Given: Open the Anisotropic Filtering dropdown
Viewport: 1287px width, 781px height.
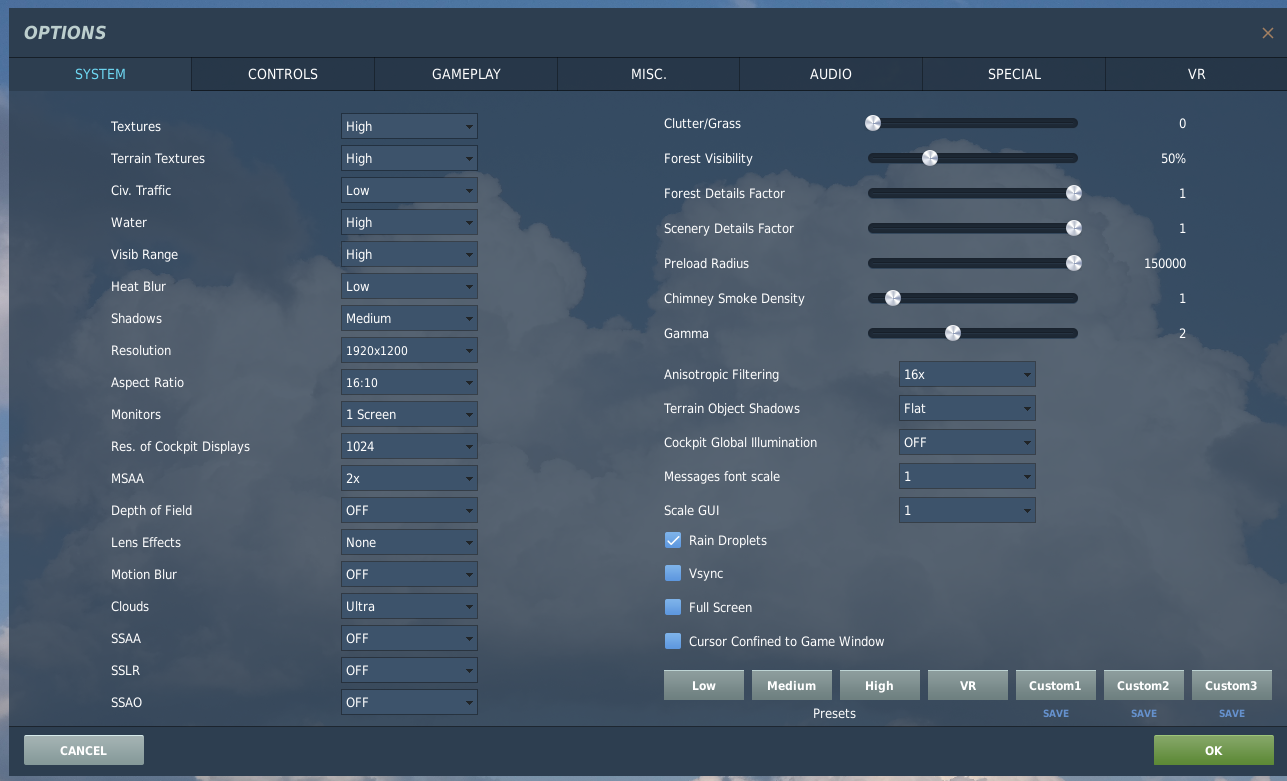Looking at the screenshot, I should (967, 374).
